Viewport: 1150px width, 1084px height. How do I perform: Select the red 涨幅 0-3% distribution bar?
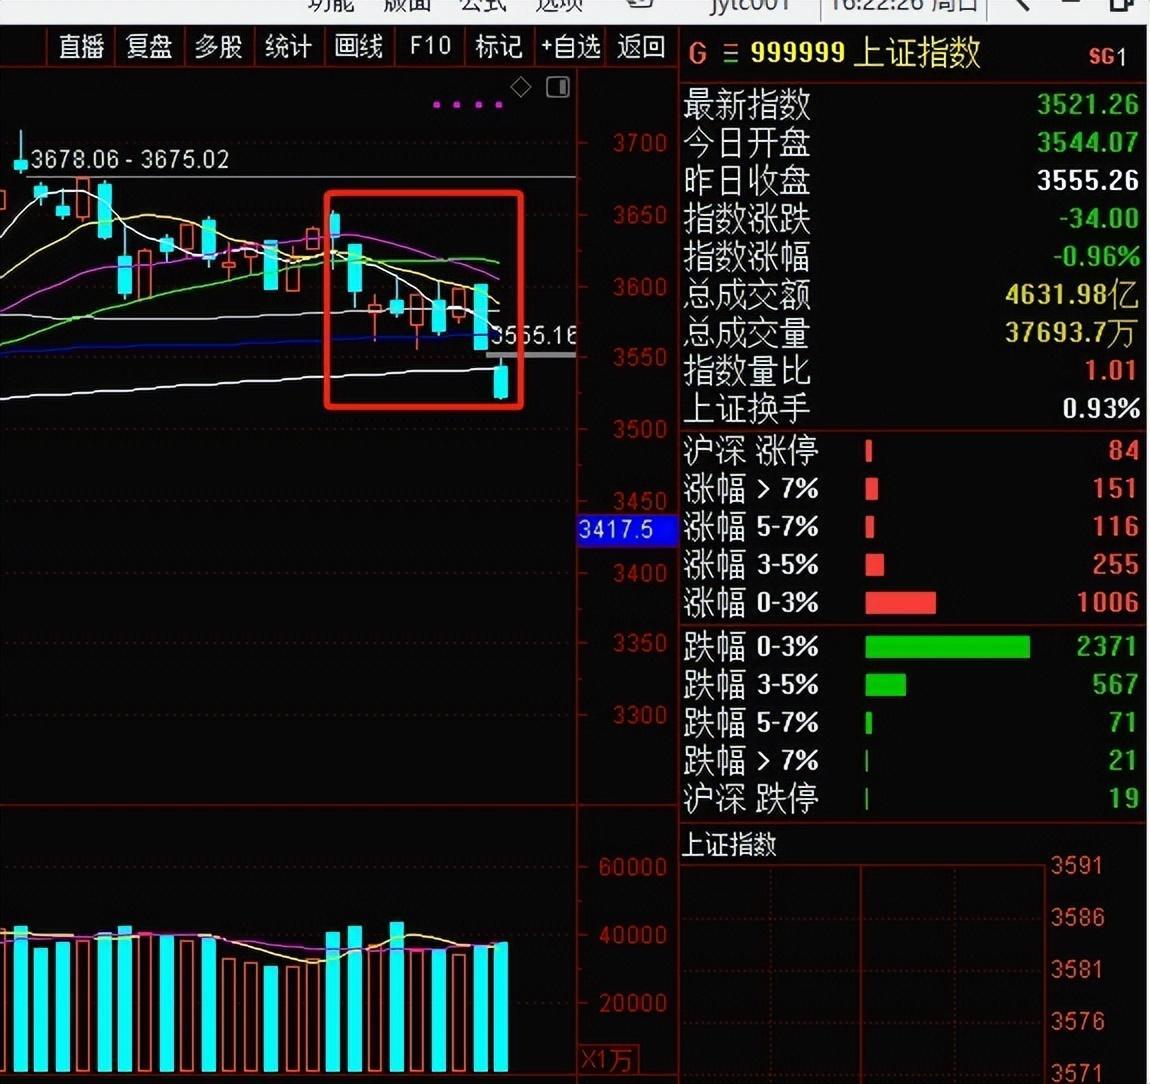[900, 603]
